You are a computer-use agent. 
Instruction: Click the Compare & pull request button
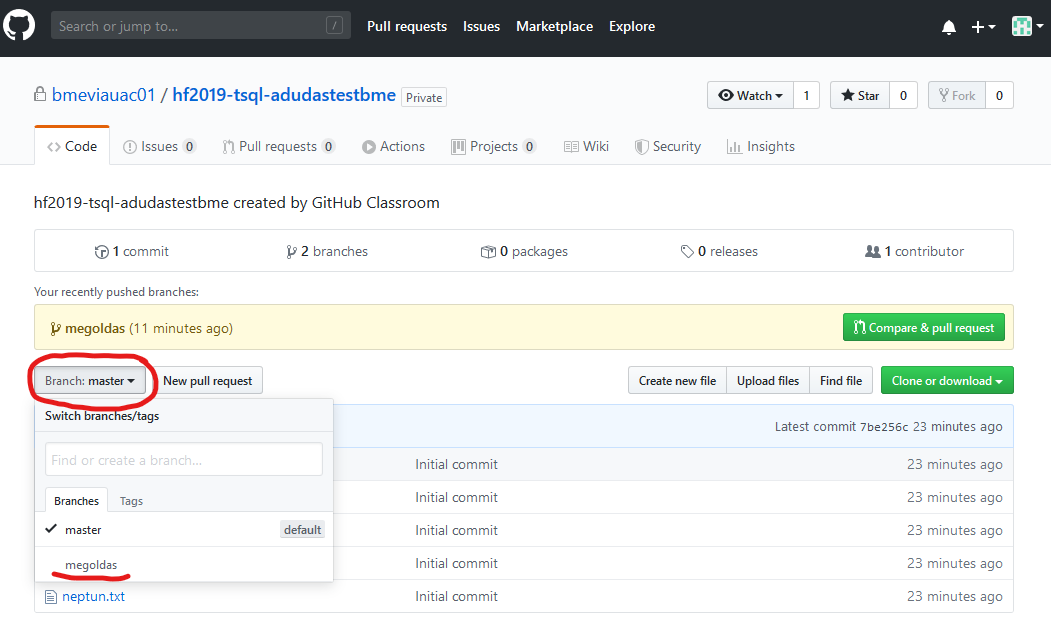pos(923,326)
